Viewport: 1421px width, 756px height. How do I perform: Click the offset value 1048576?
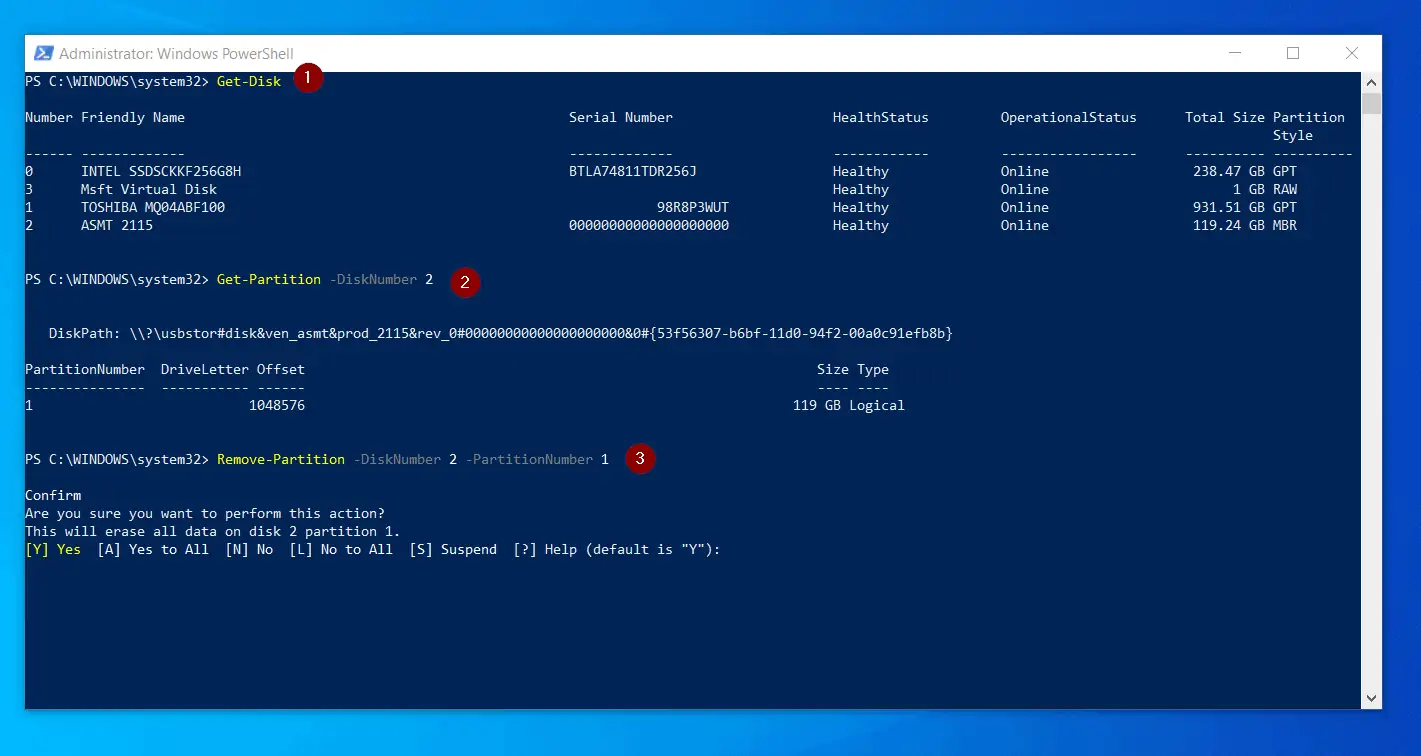click(277, 405)
